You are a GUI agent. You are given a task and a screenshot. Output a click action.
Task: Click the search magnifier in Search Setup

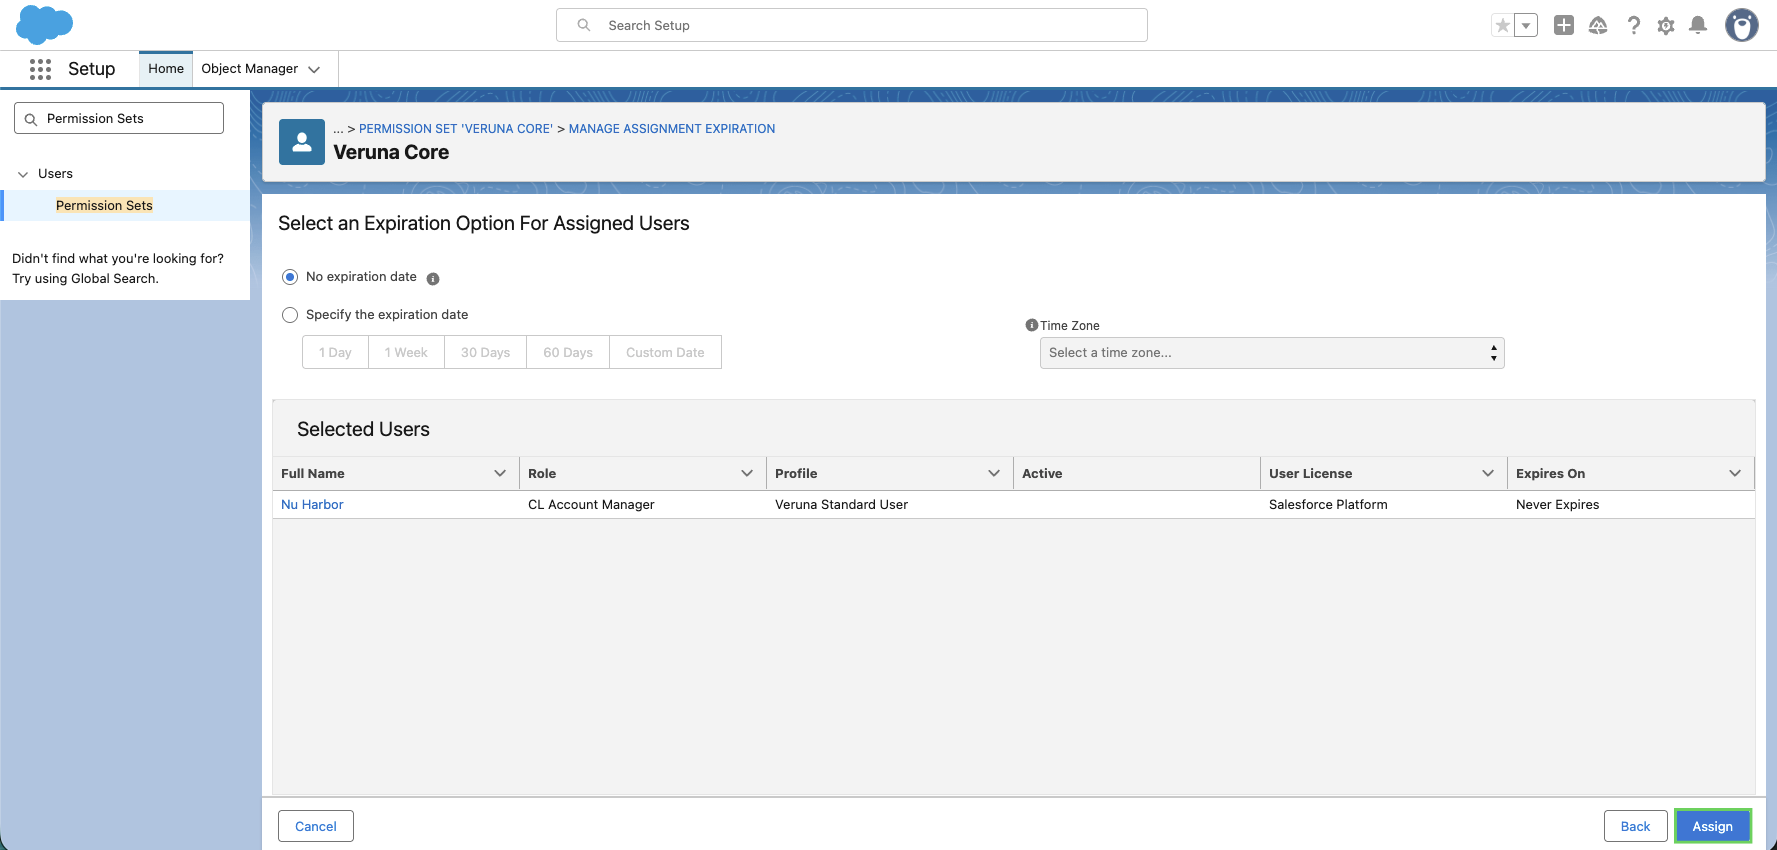(x=584, y=25)
